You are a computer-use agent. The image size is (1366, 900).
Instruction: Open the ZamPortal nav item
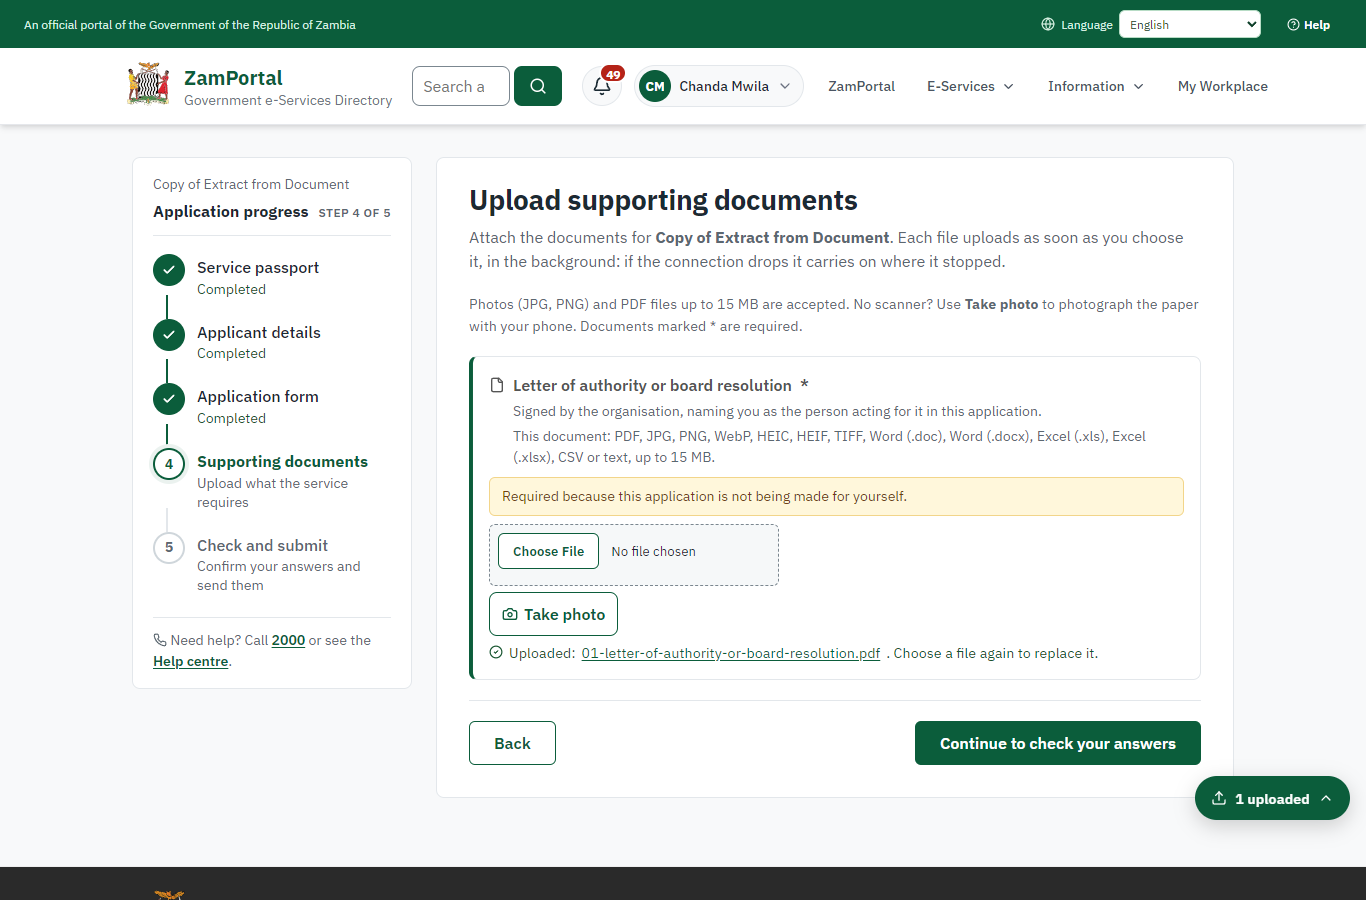coord(861,86)
